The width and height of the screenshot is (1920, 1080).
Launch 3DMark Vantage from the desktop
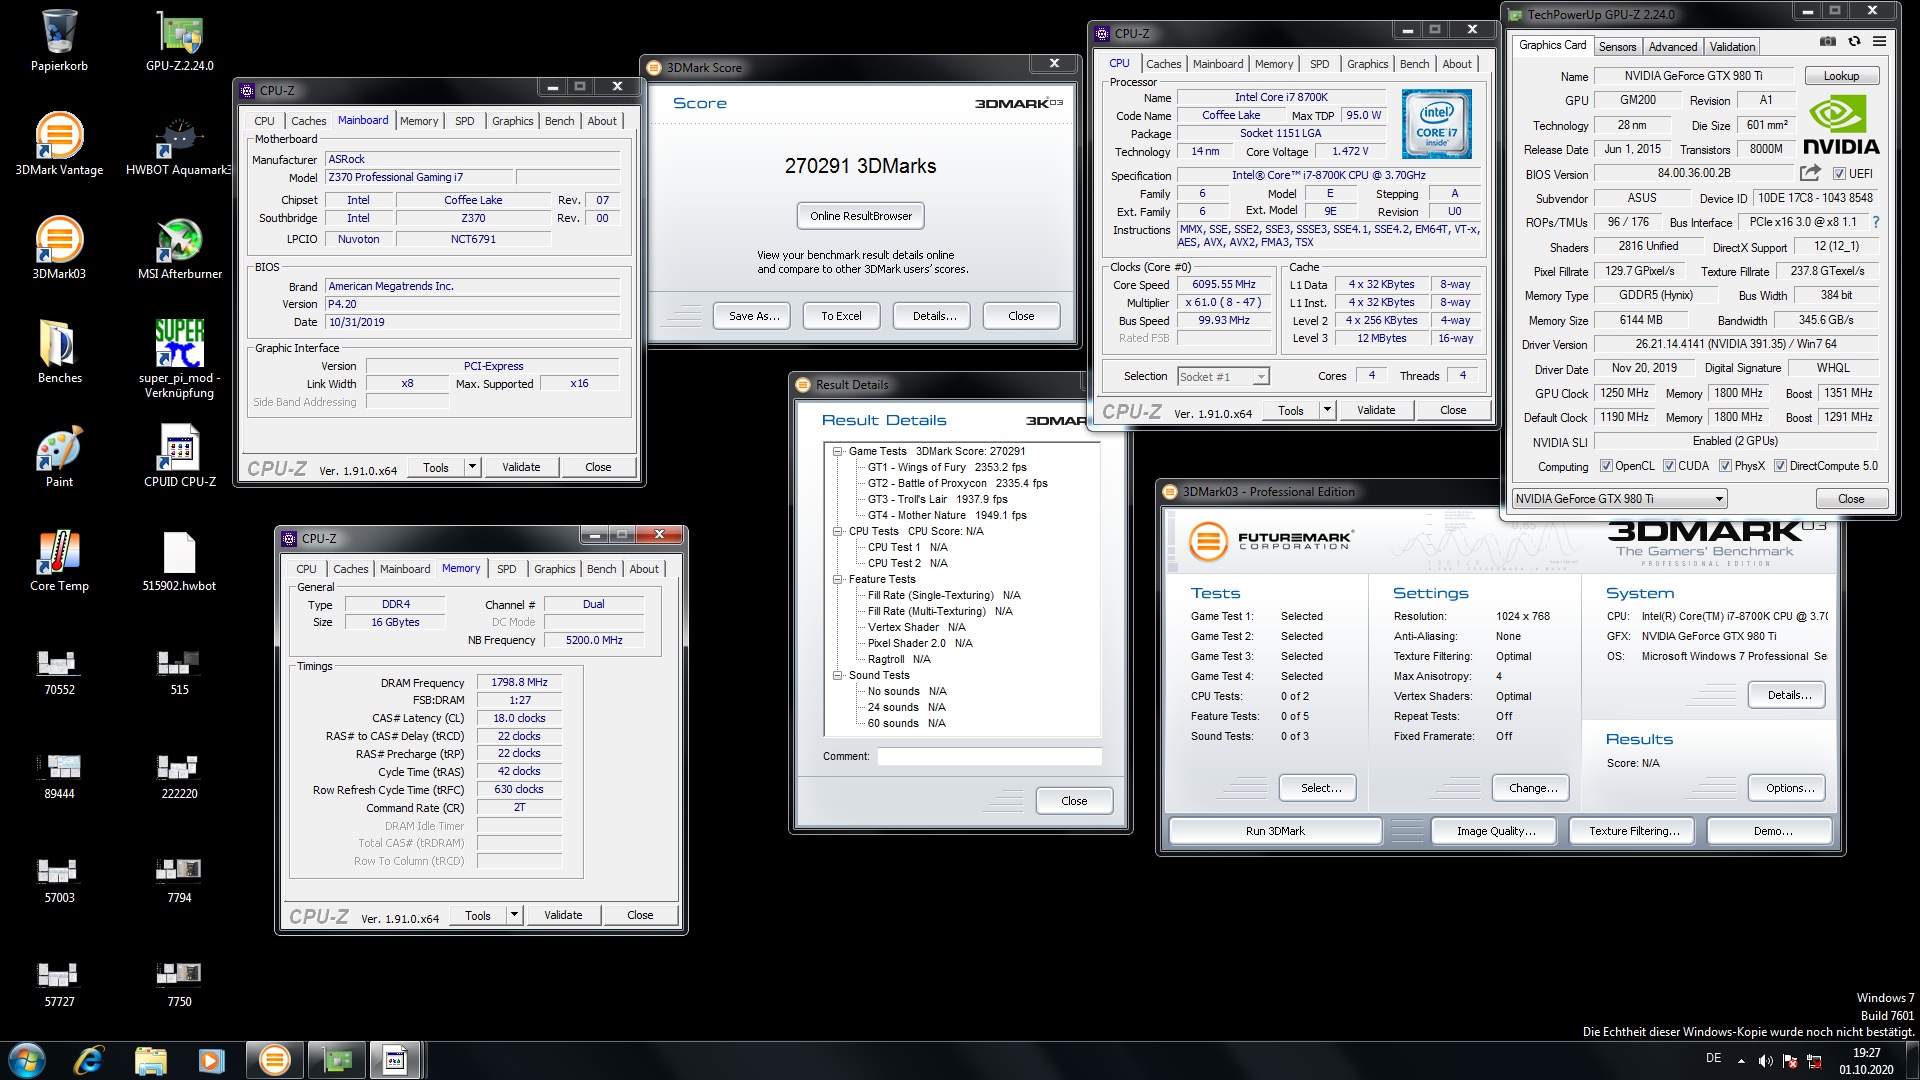(x=59, y=145)
